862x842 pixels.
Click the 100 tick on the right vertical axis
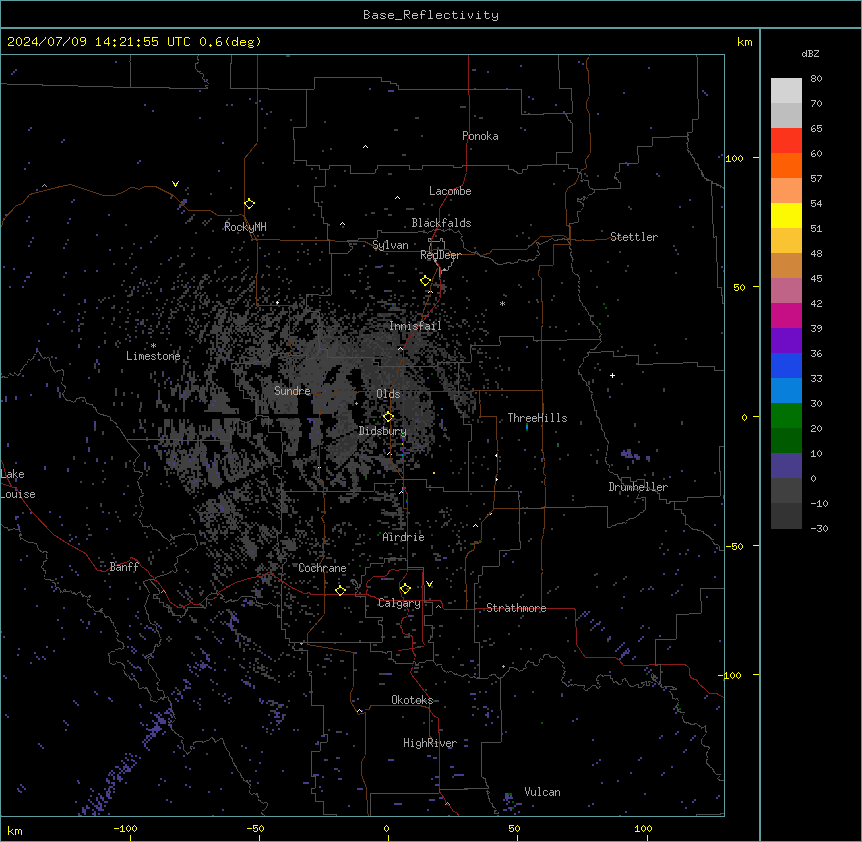tap(734, 158)
